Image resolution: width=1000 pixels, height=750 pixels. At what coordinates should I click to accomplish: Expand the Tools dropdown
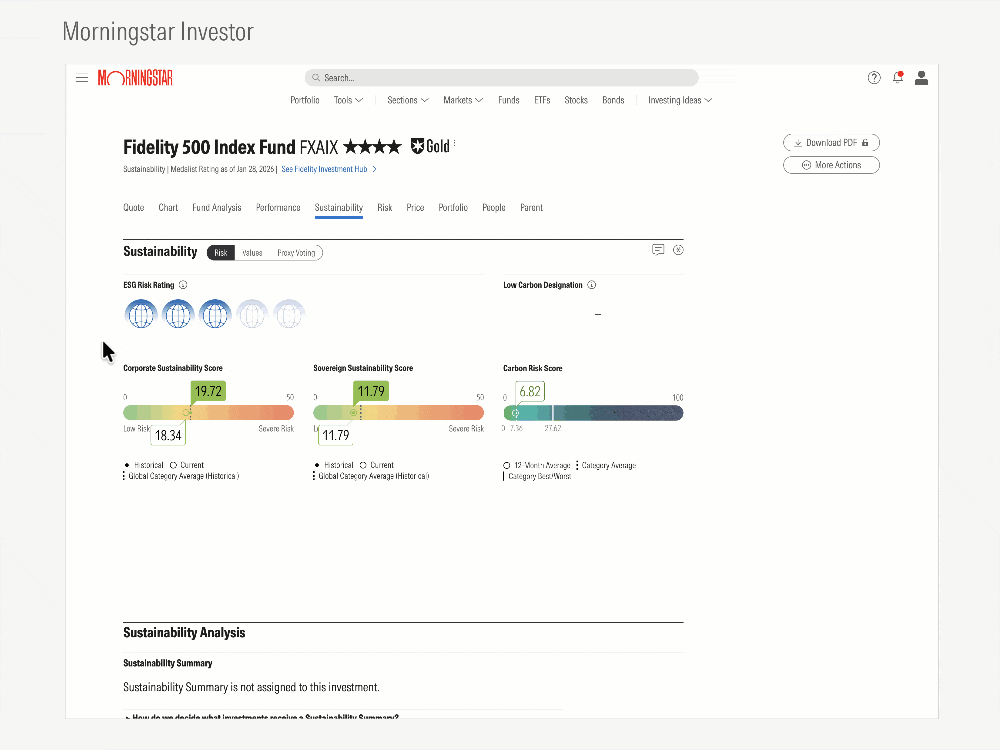pyautogui.click(x=348, y=100)
